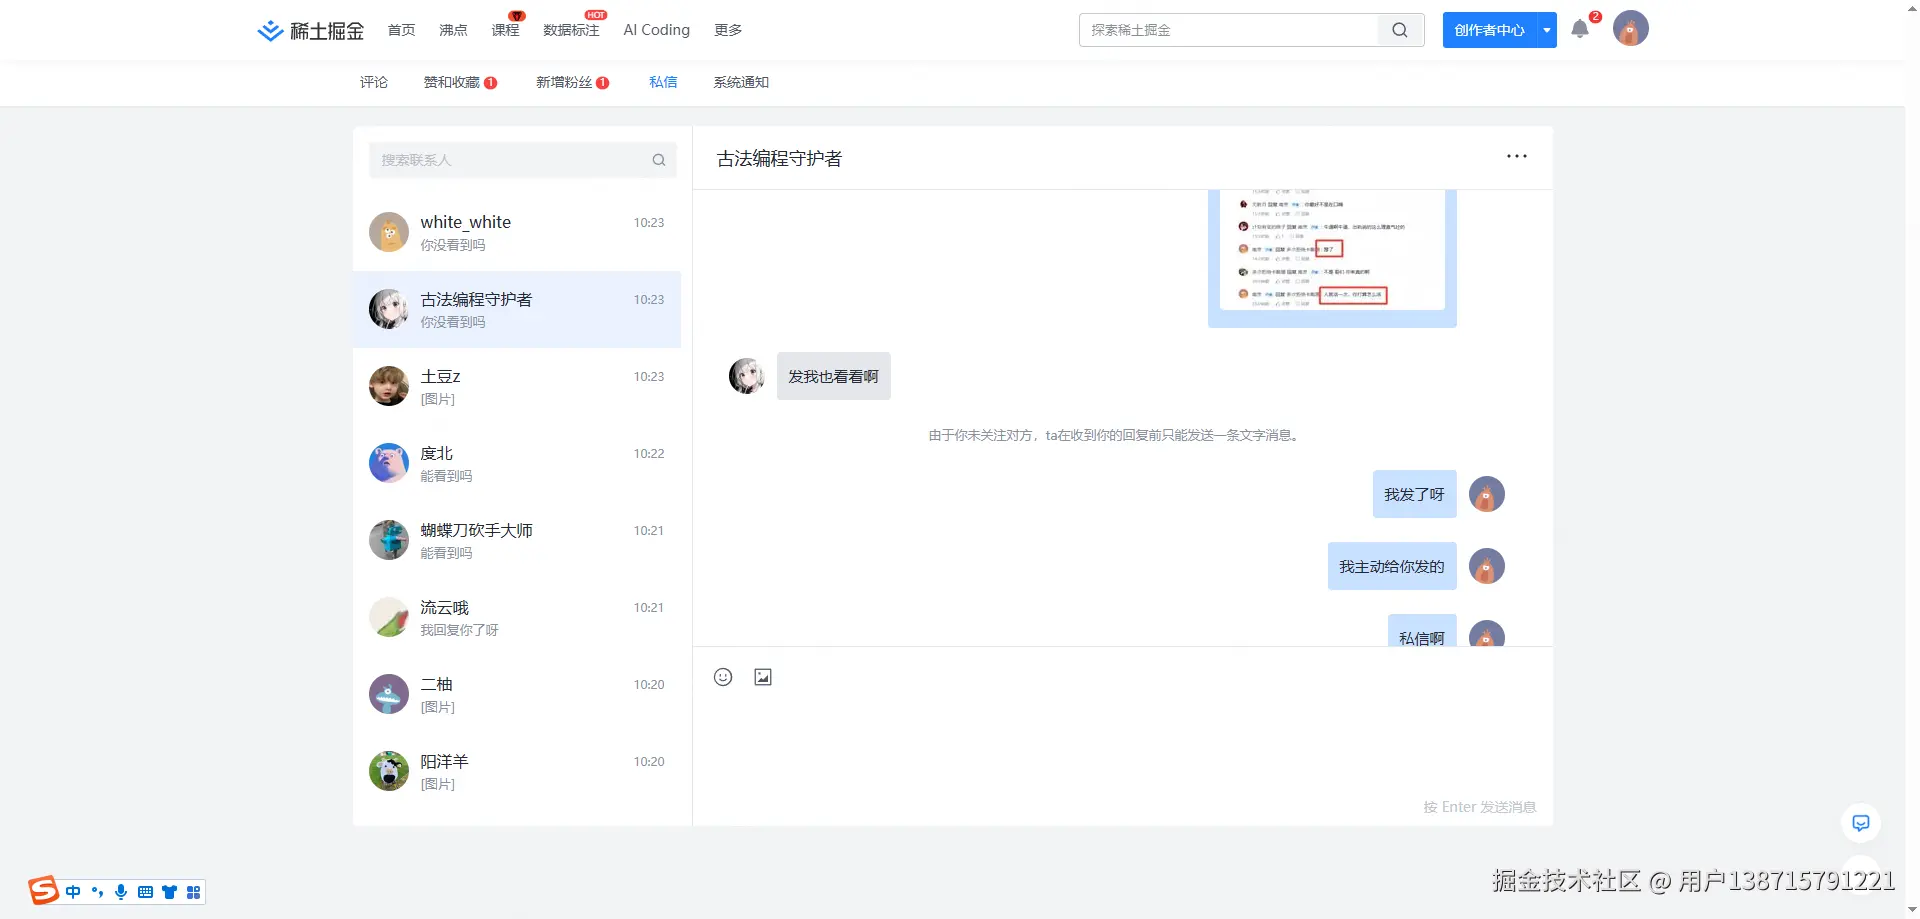1920x919 pixels.
Task: Switch to the 系统通知 tab
Action: tap(741, 82)
